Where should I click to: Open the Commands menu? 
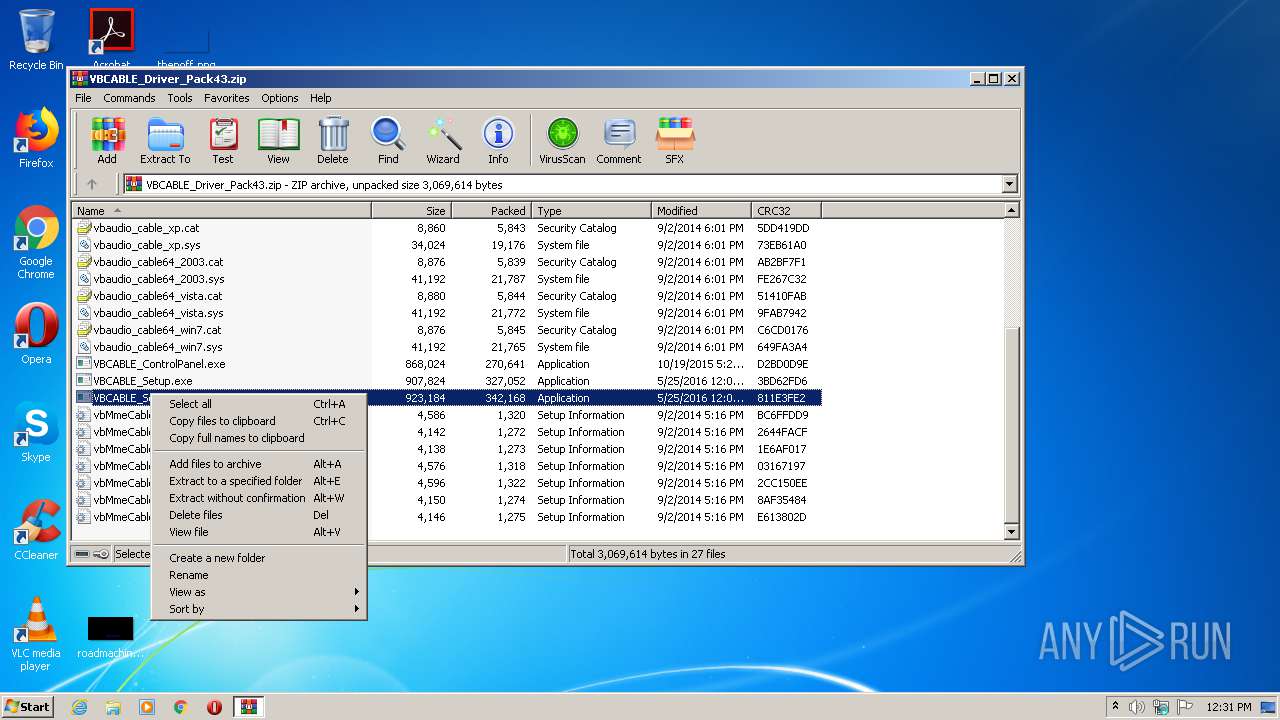click(129, 98)
